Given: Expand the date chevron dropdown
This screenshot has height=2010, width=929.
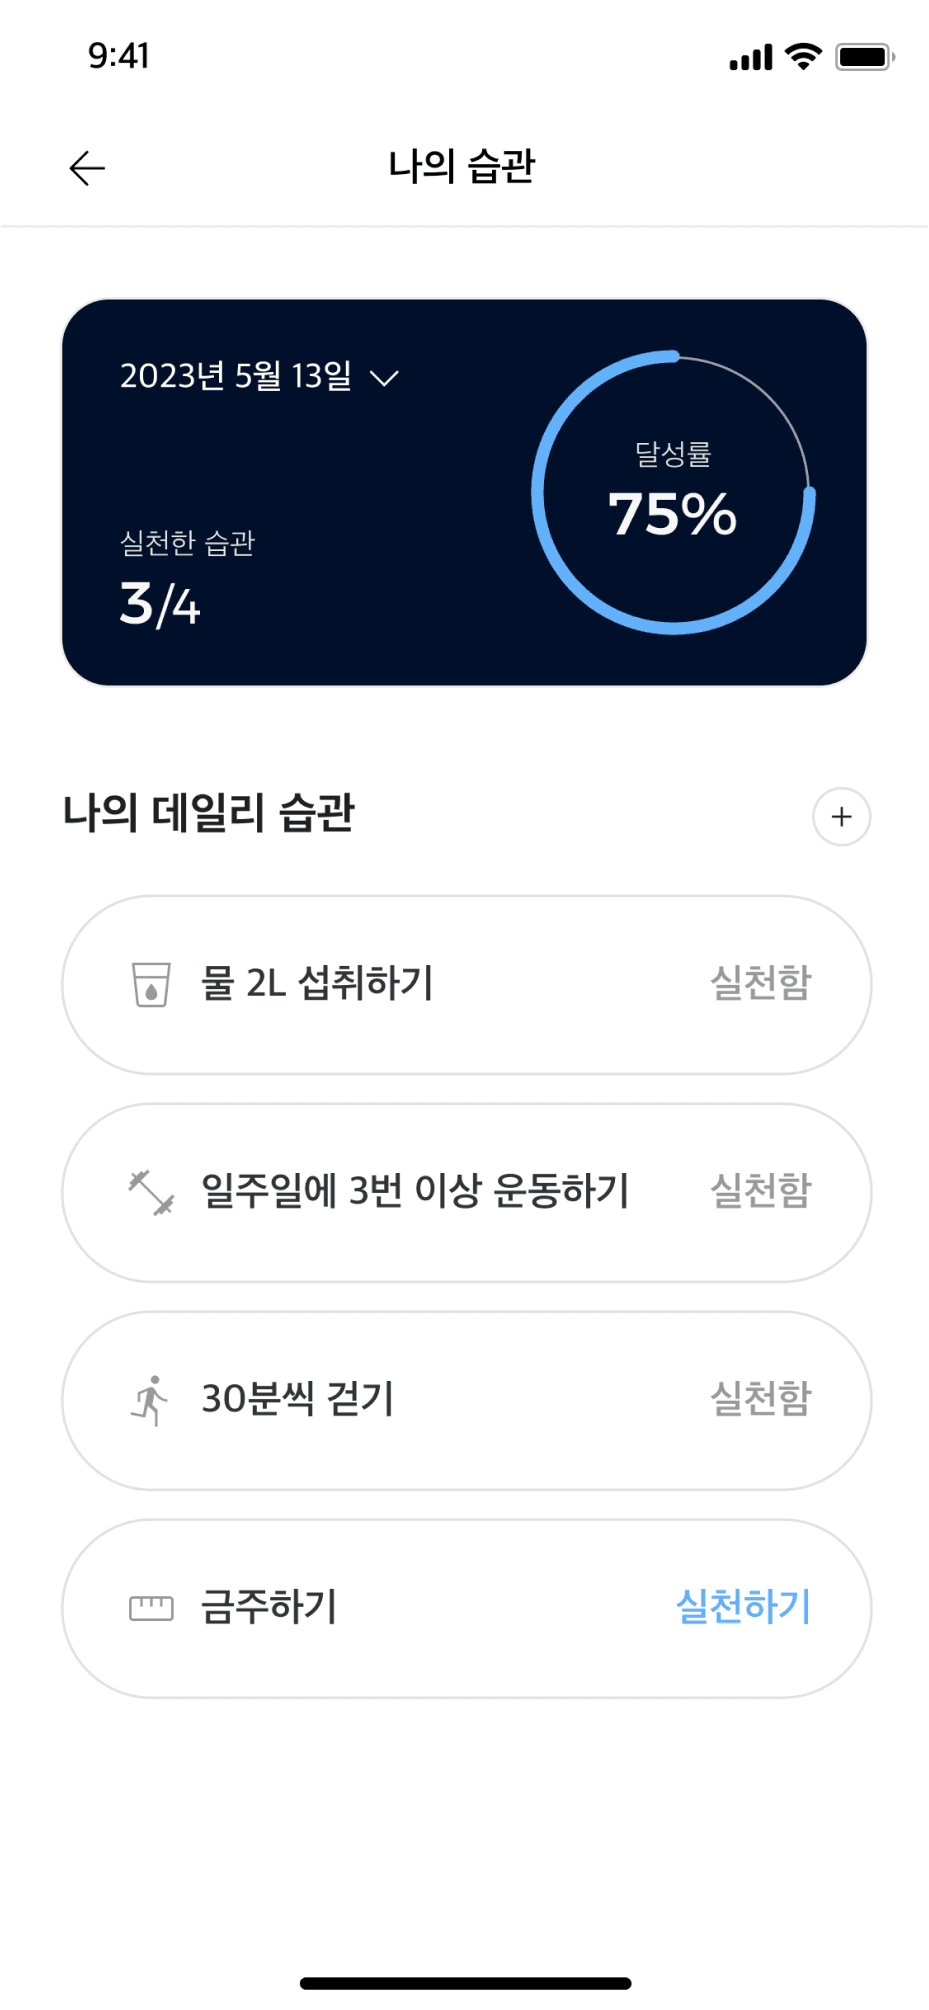Looking at the screenshot, I should pos(384,378).
